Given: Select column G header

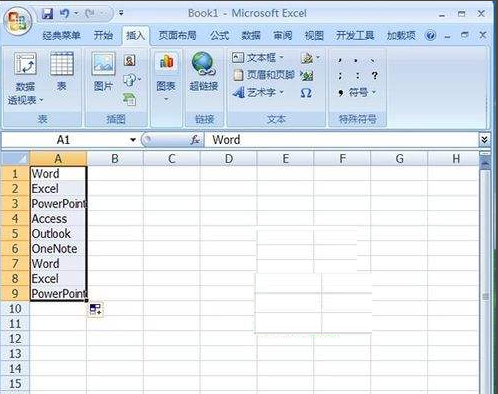Looking at the screenshot, I should (x=399, y=159).
